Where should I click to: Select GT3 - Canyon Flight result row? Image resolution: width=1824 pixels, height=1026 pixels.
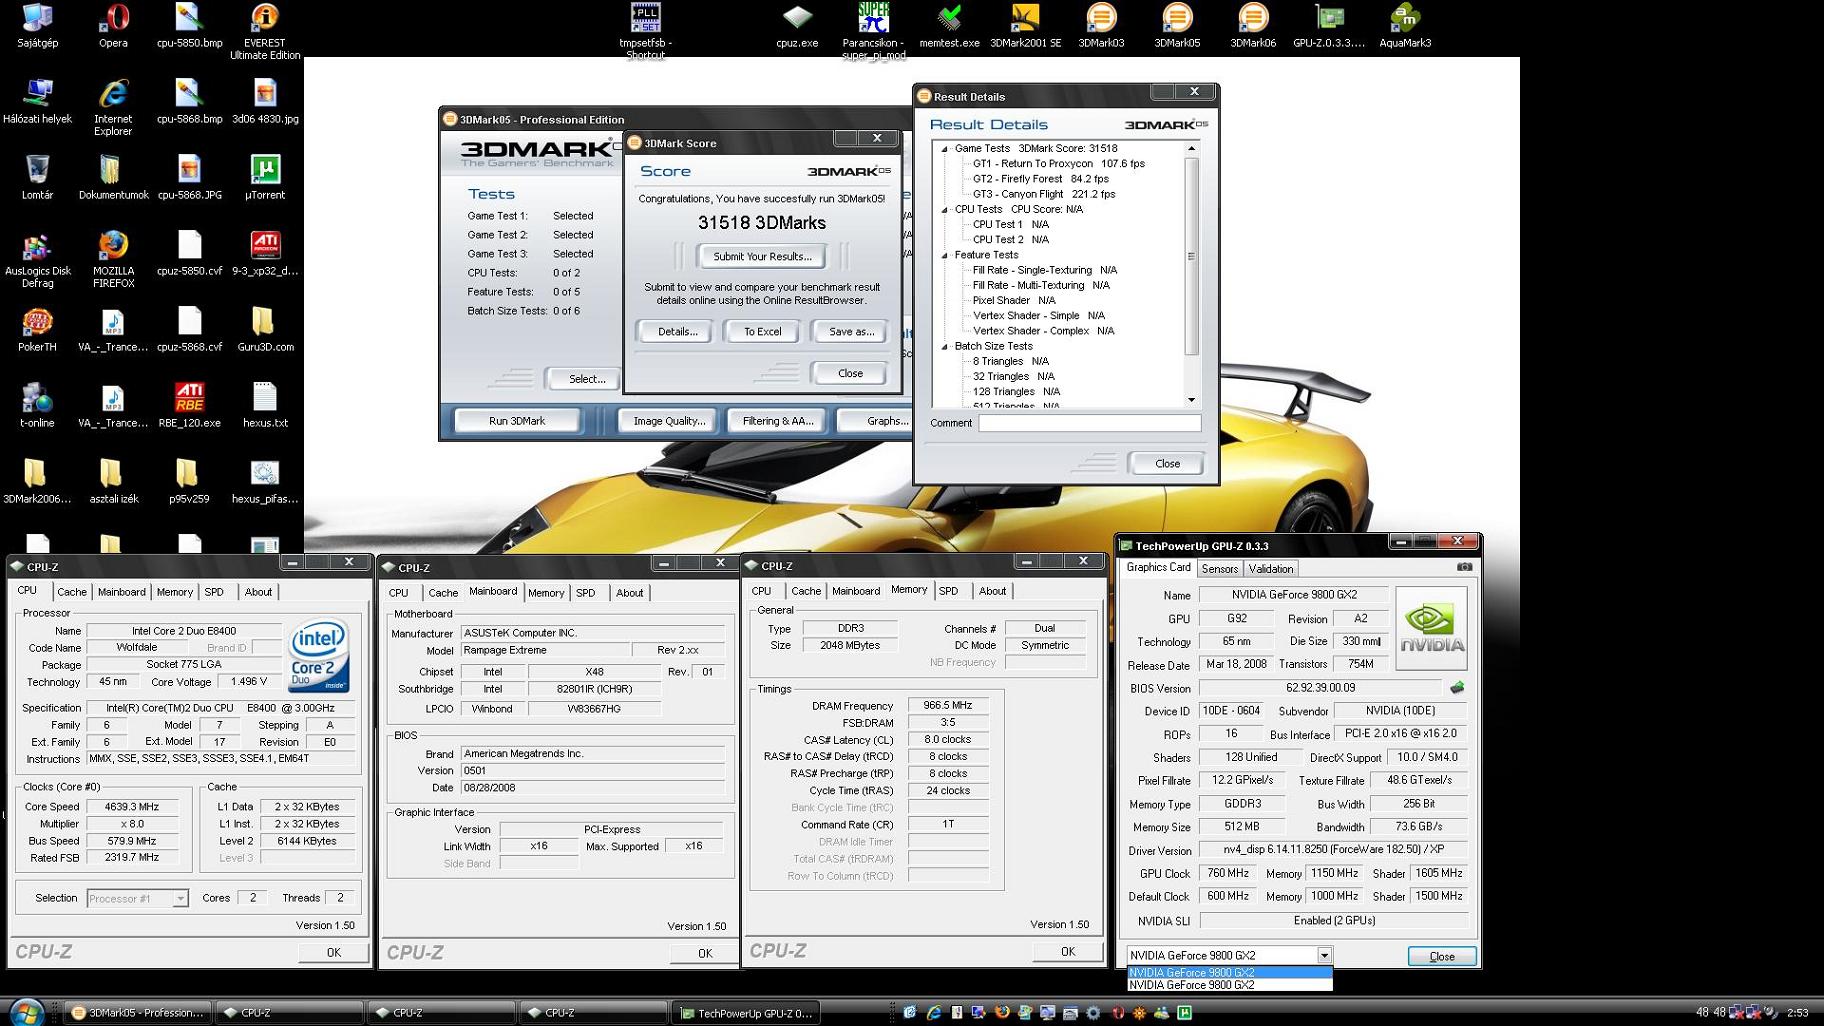pos(1043,194)
